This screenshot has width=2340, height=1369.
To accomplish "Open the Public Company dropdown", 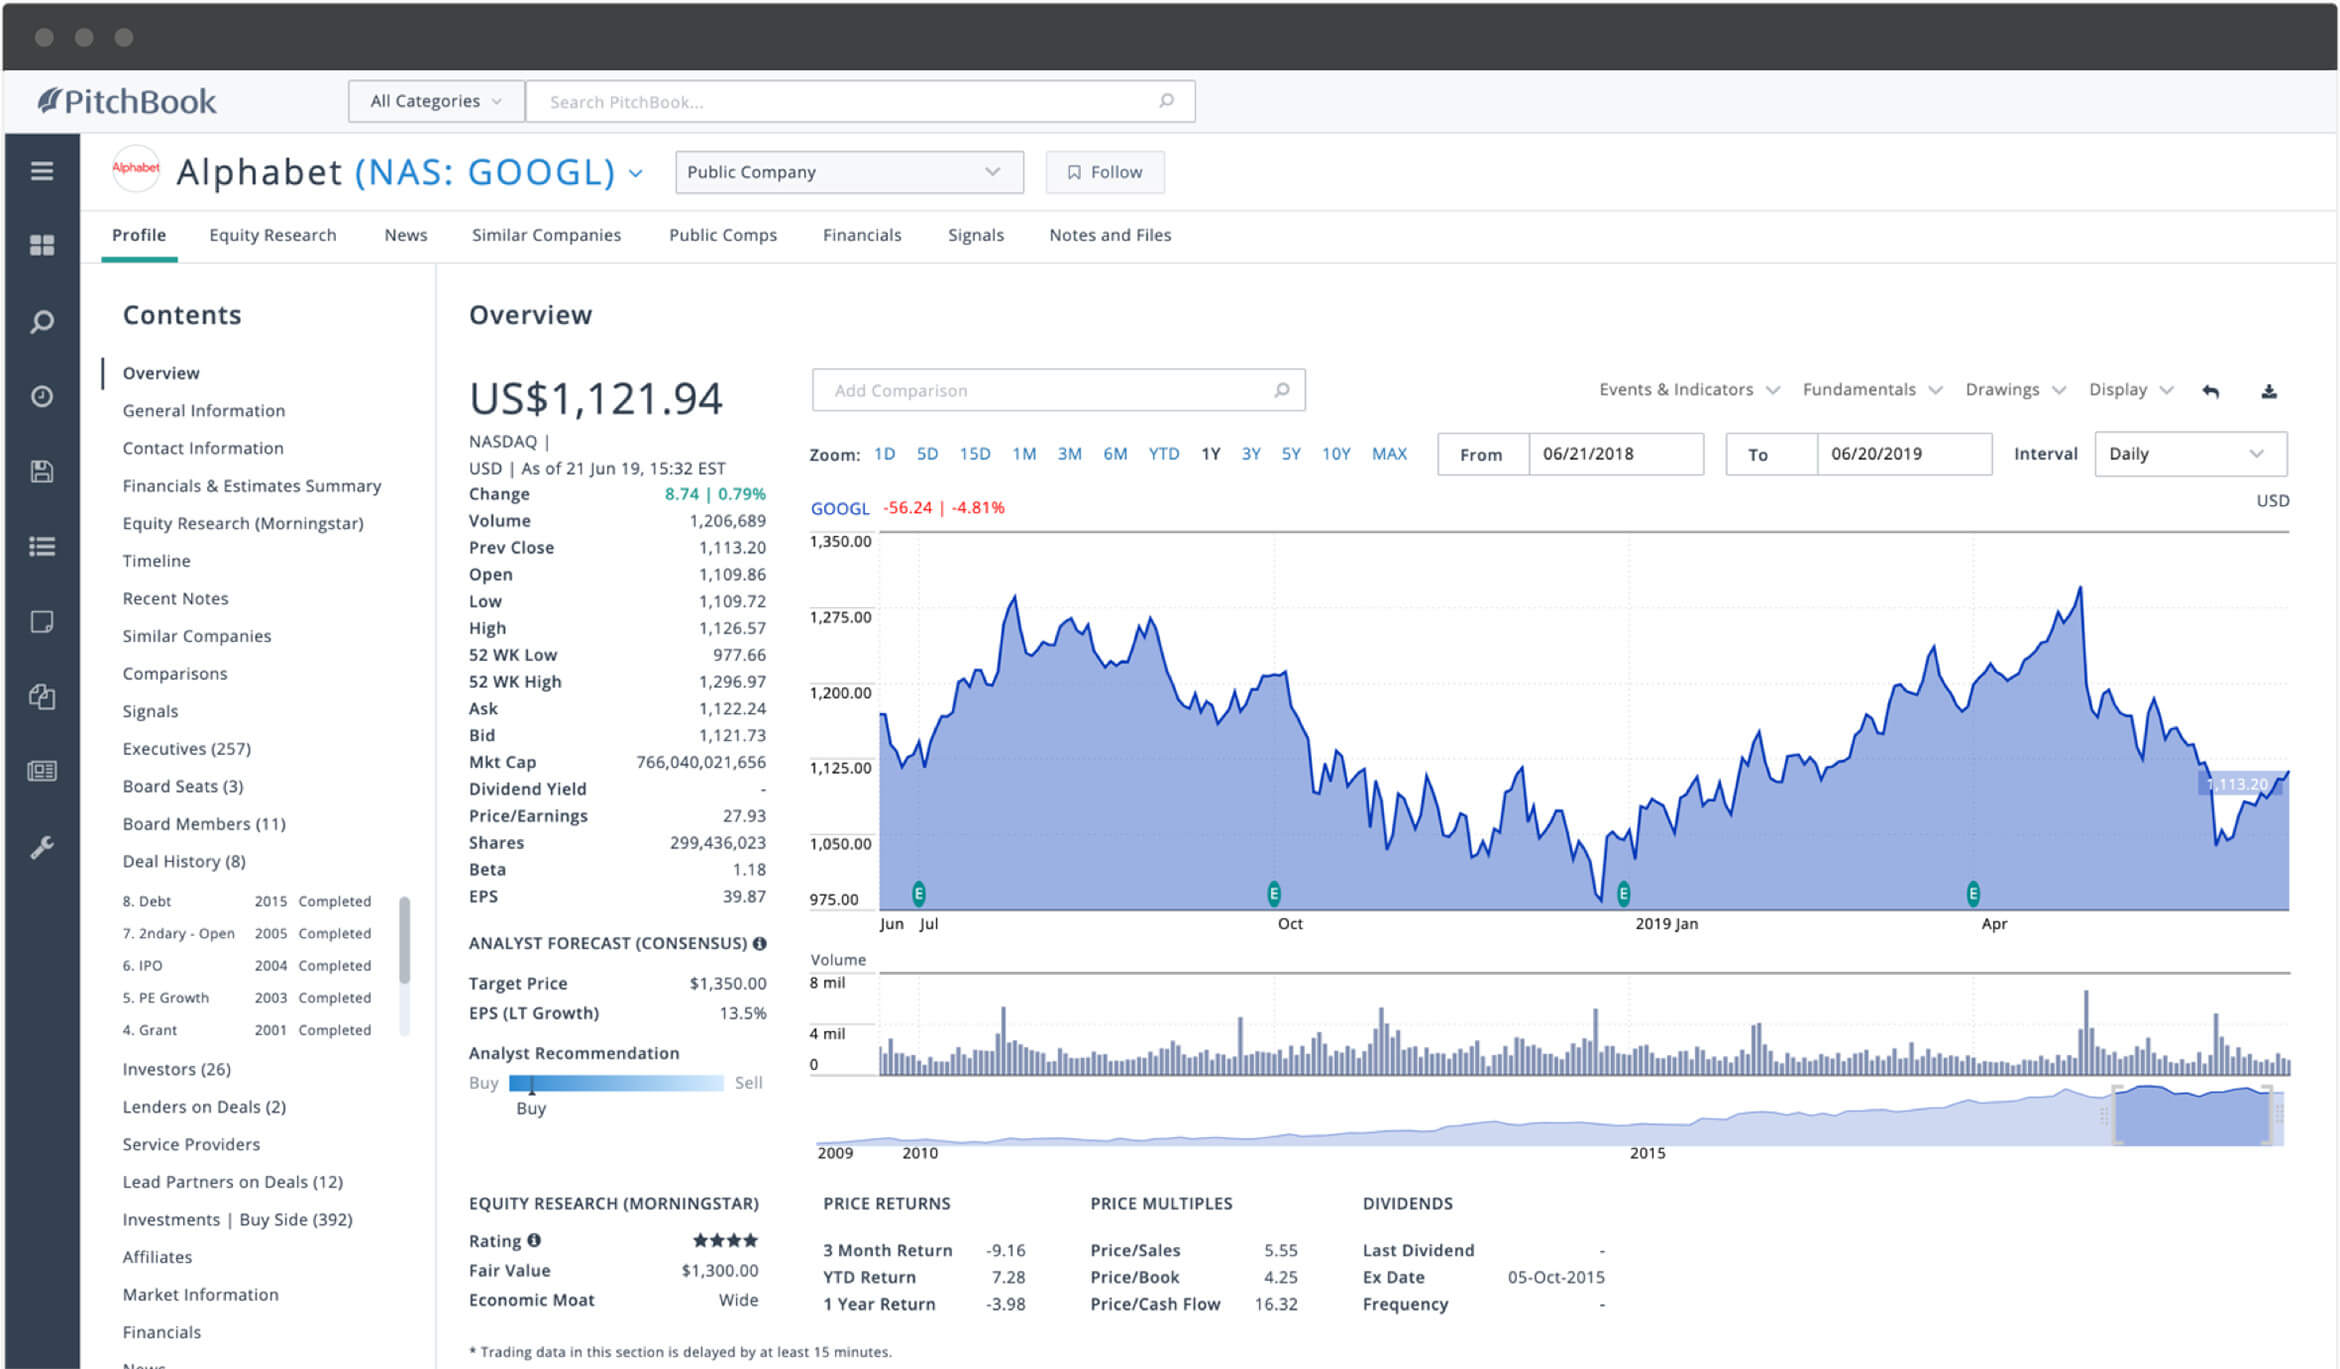I will click(849, 172).
